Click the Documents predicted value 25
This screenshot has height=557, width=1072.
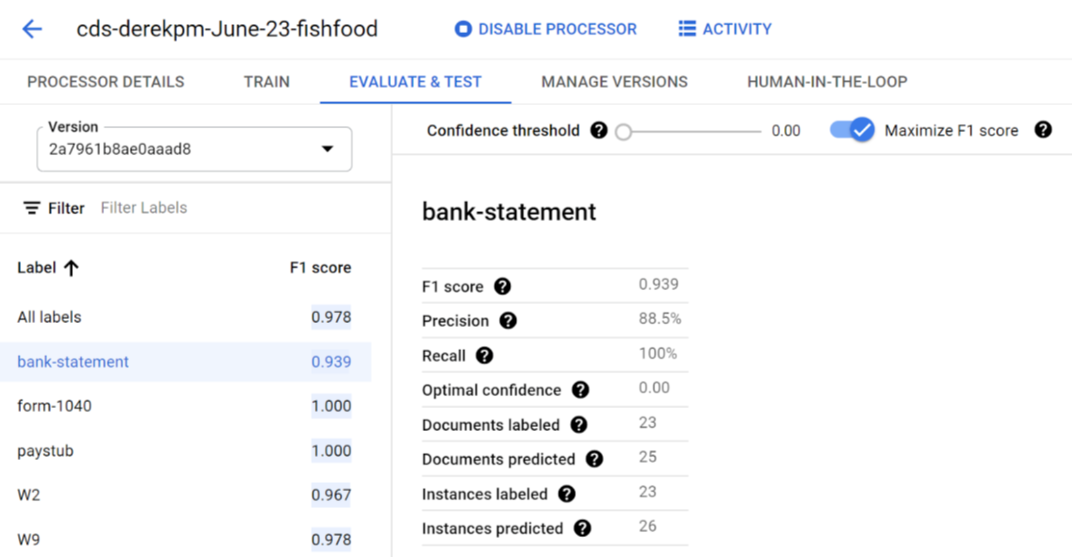tap(647, 457)
